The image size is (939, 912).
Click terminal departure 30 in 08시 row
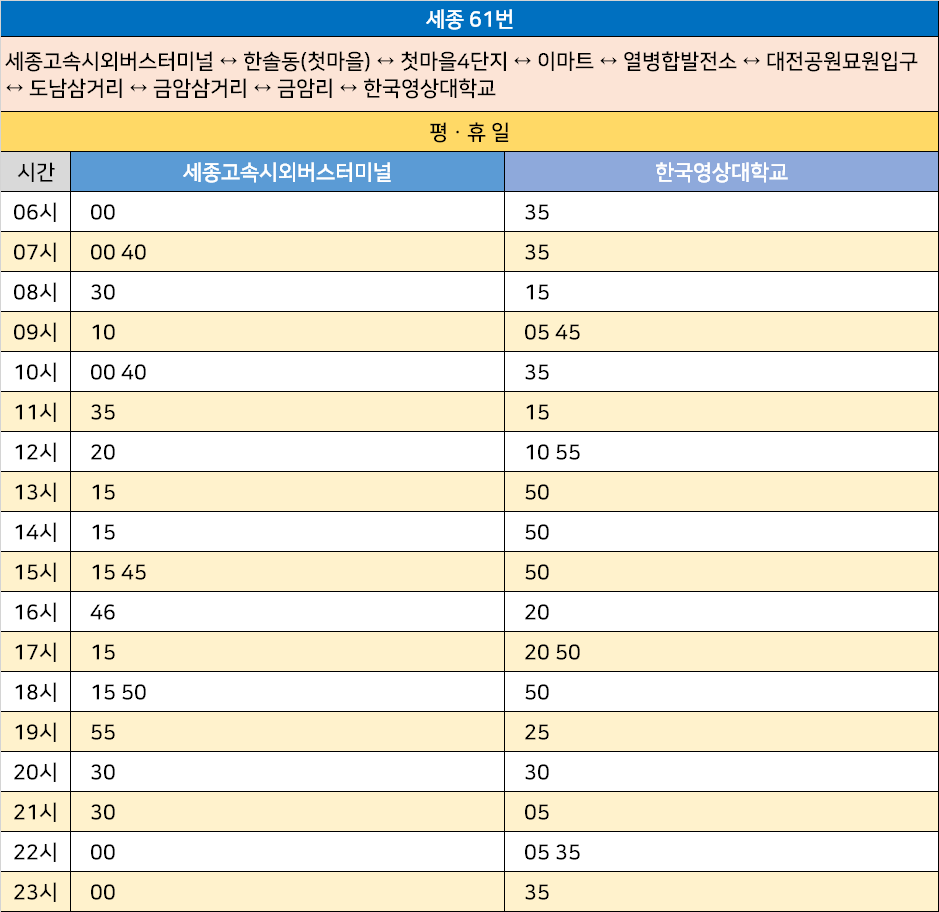tap(102, 292)
